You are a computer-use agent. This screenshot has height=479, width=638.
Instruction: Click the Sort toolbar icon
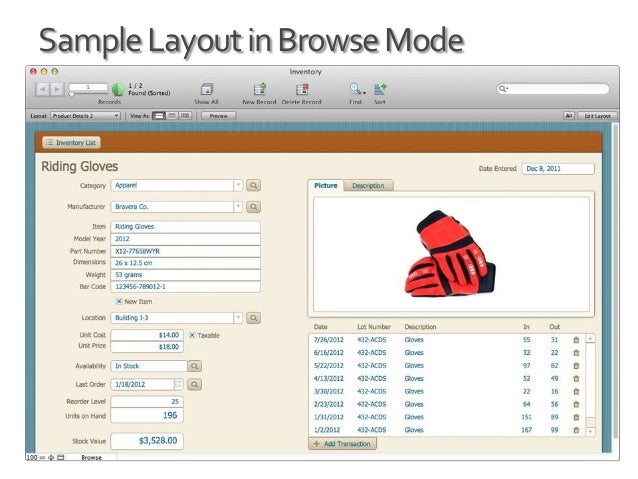pyautogui.click(x=380, y=89)
